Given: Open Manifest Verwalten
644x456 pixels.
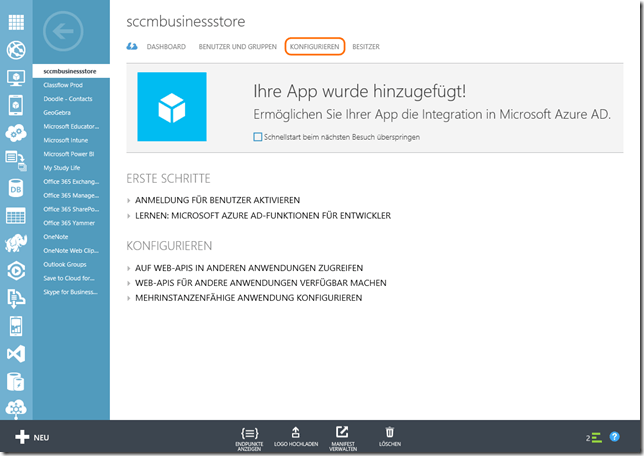Looking at the screenshot, I should [343, 432].
